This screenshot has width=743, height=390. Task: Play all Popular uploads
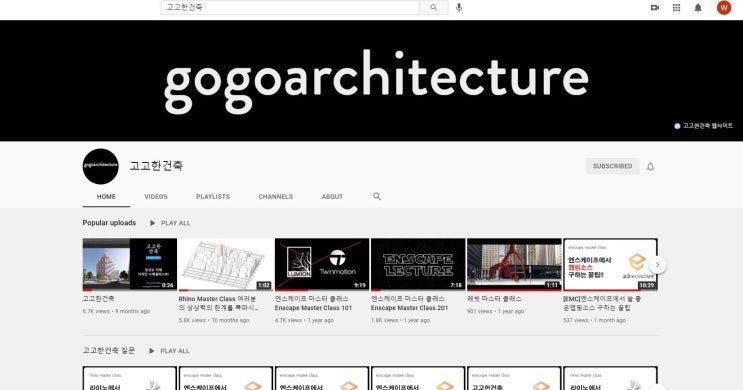(170, 223)
